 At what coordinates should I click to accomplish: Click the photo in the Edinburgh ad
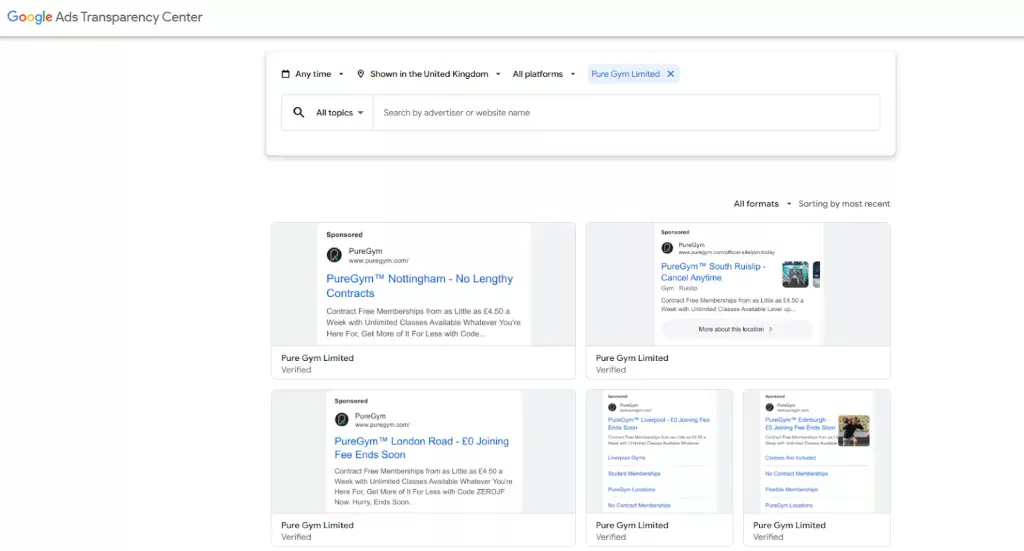coord(854,431)
